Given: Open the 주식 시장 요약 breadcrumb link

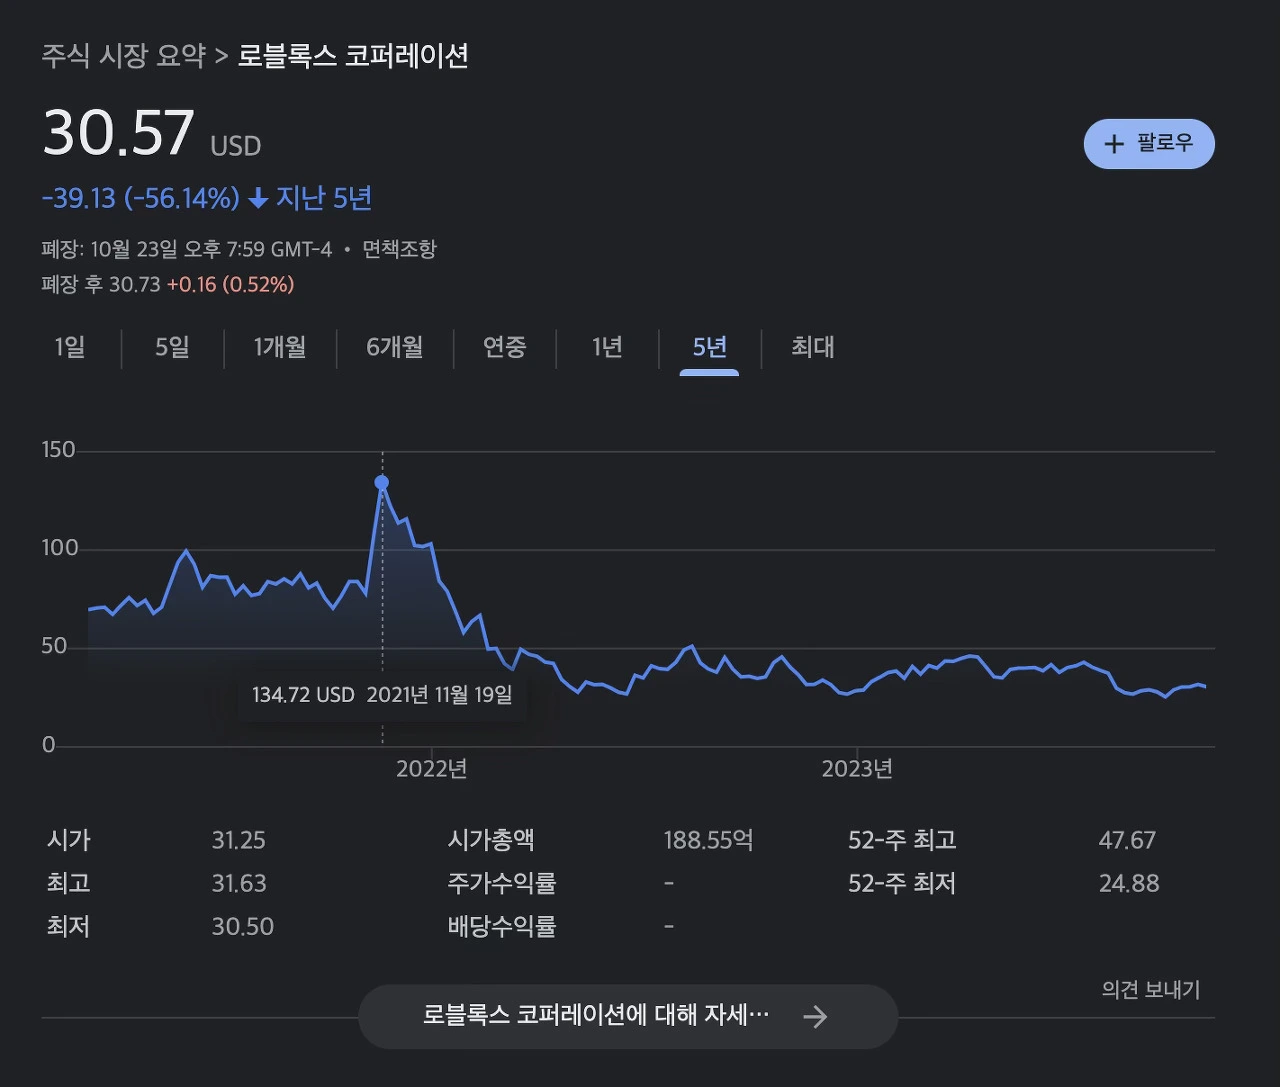Looking at the screenshot, I should [x=123, y=55].
